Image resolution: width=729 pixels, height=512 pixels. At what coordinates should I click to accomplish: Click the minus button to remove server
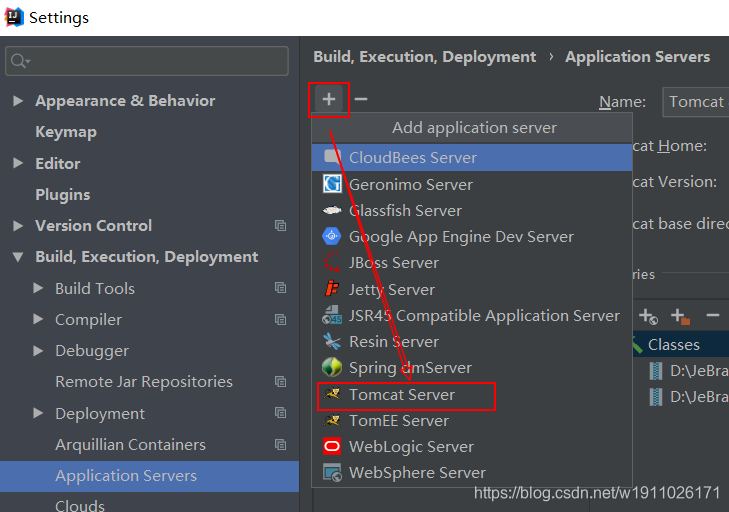(x=361, y=99)
